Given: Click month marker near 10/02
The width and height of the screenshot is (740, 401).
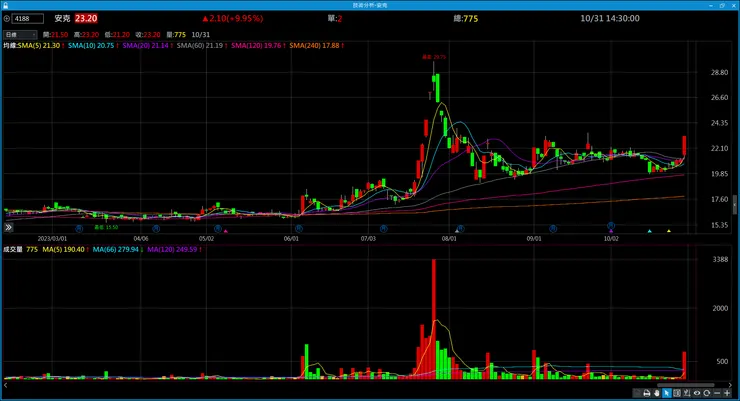Looking at the screenshot, I should [611, 226].
